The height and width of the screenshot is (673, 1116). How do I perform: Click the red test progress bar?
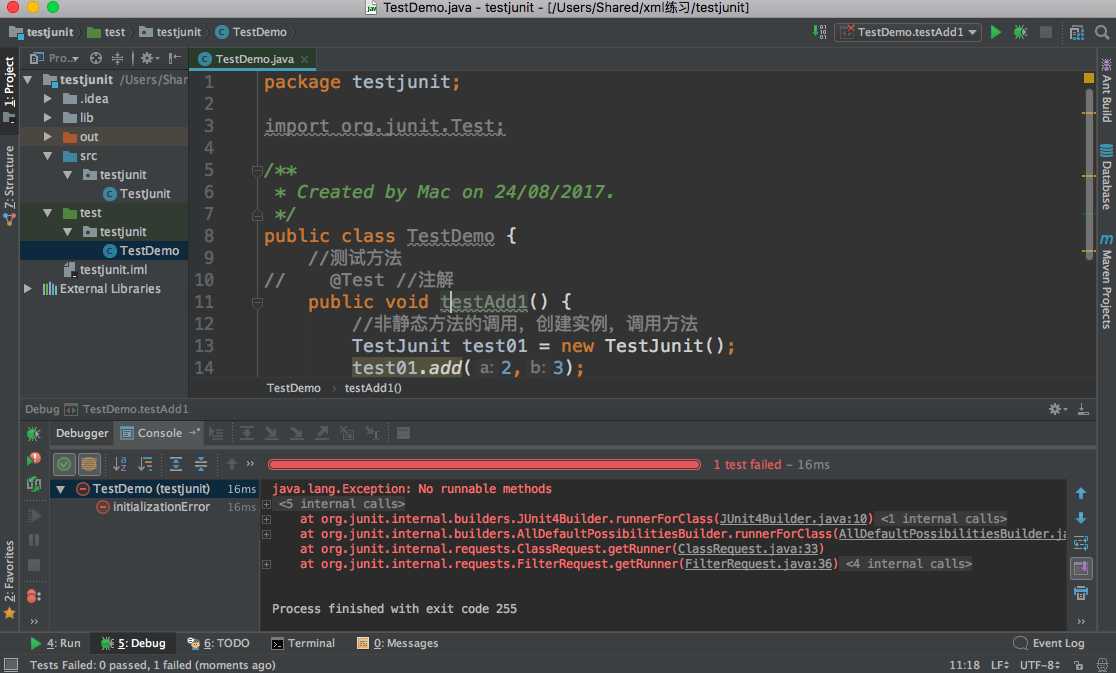click(x=485, y=465)
